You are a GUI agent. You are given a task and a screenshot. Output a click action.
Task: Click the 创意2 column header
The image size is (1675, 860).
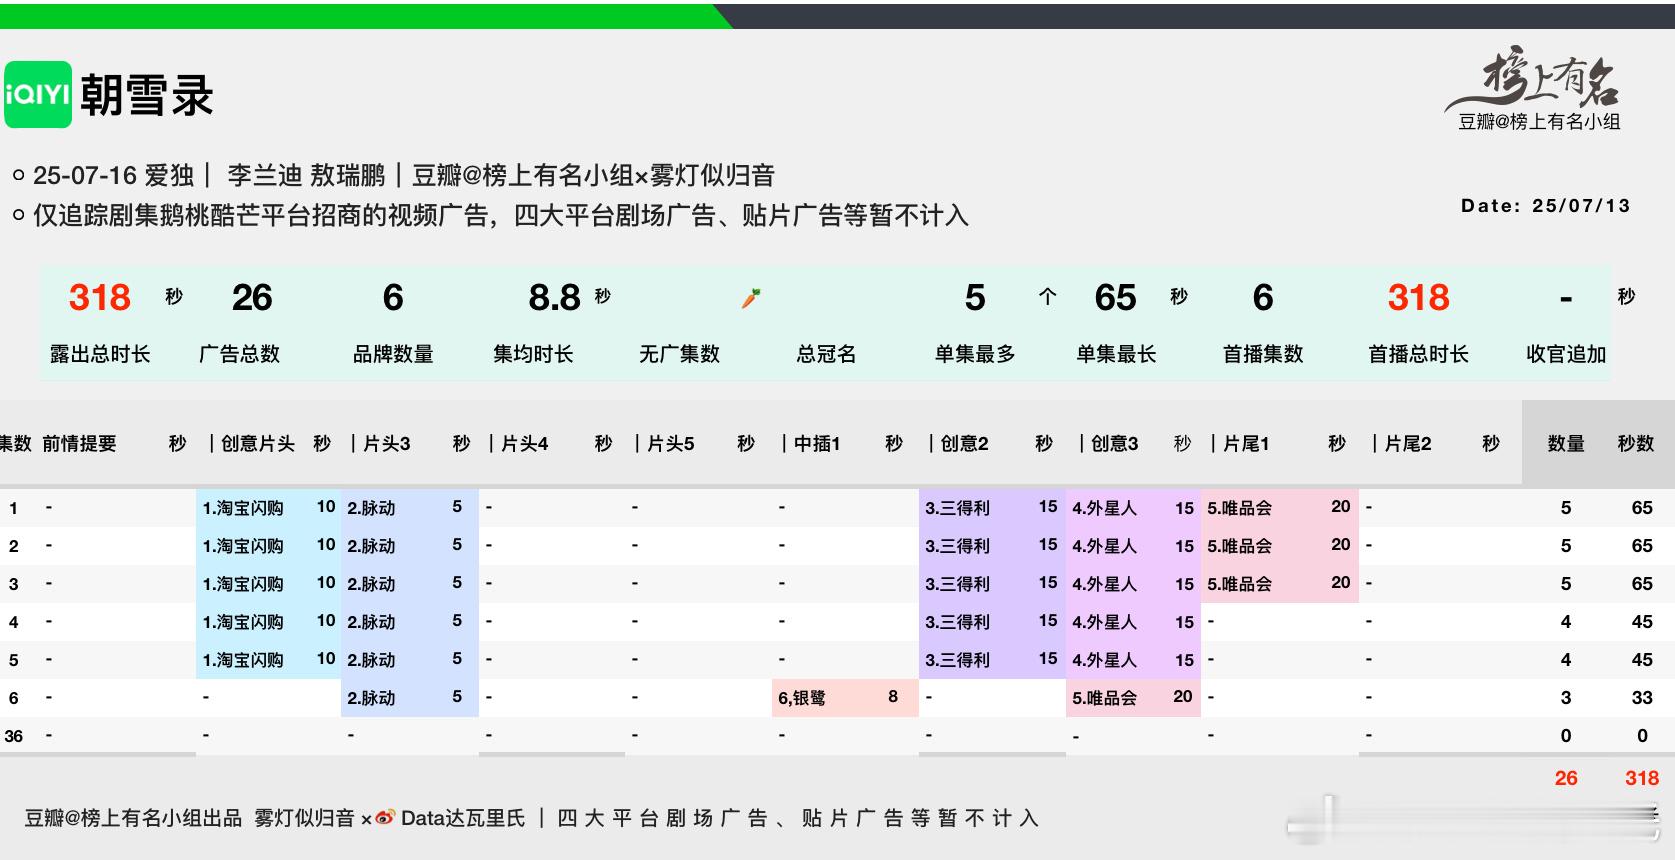(965, 443)
